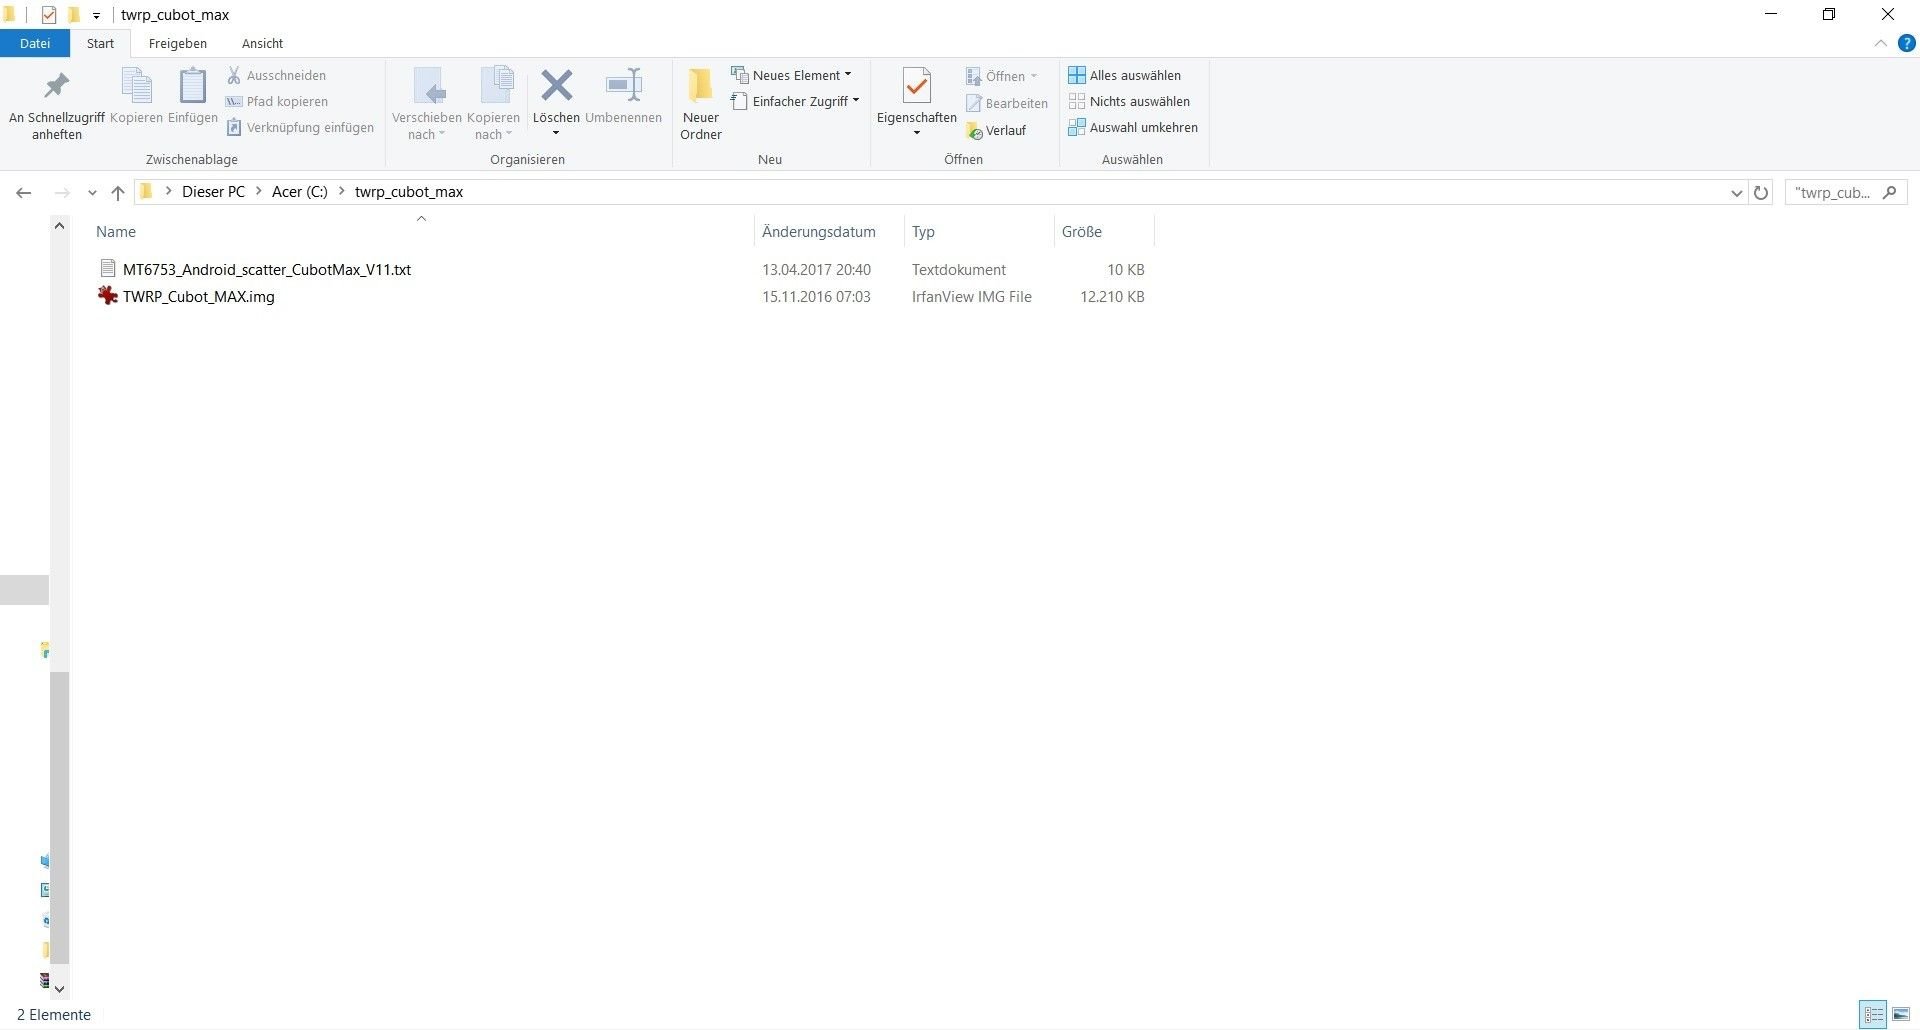This screenshot has height=1030, width=1920.
Task: Open customize quick access toolbar arrow
Action: pyautogui.click(x=96, y=15)
